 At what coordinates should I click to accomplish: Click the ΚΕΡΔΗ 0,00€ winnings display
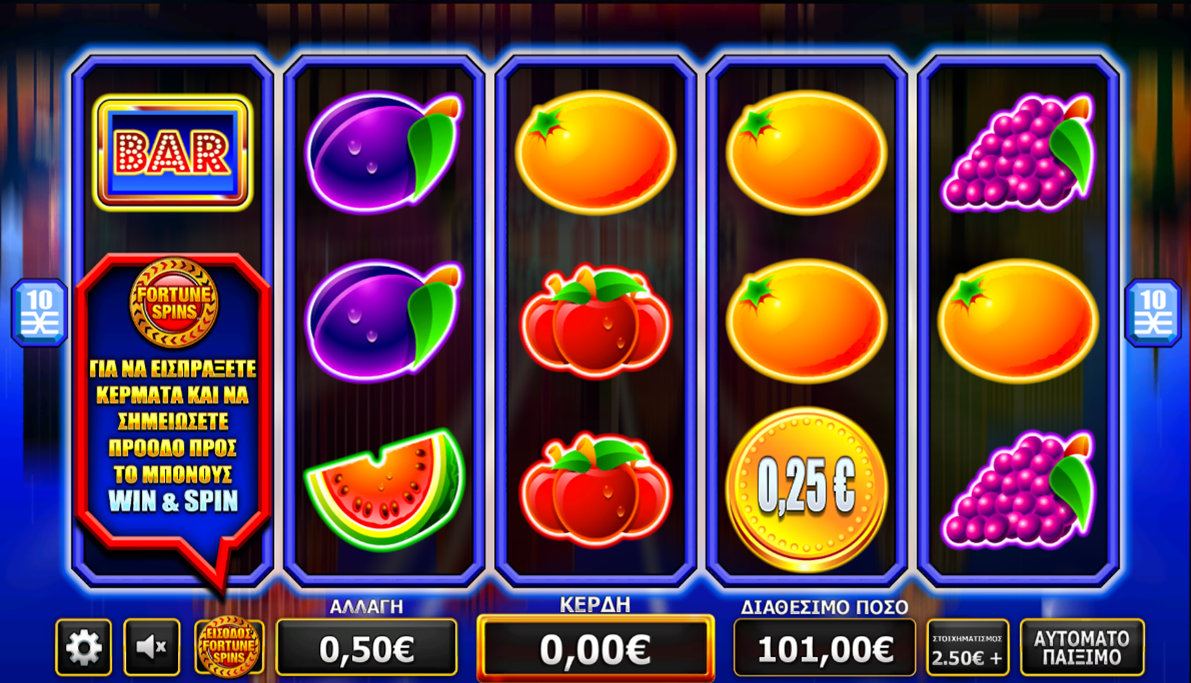596,648
